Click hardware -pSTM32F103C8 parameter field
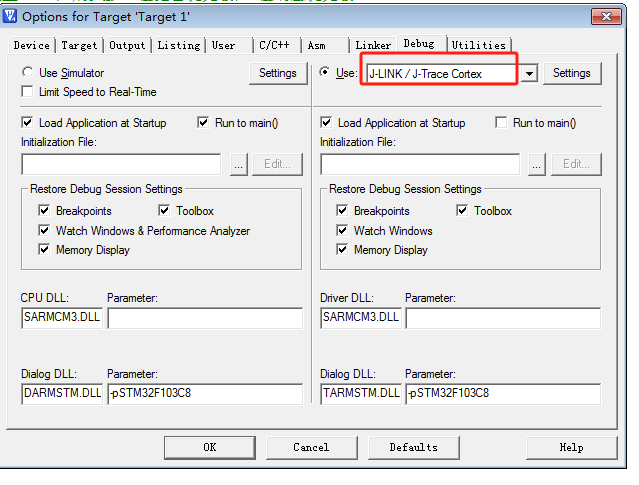The width and height of the screenshot is (639, 485). click(503, 394)
